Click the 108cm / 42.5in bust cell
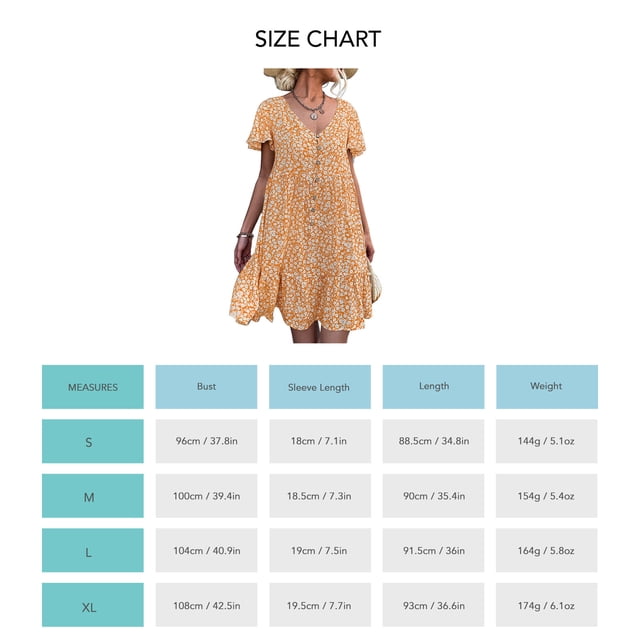This screenshot has height=640, width=640. [x=206, y=605]
